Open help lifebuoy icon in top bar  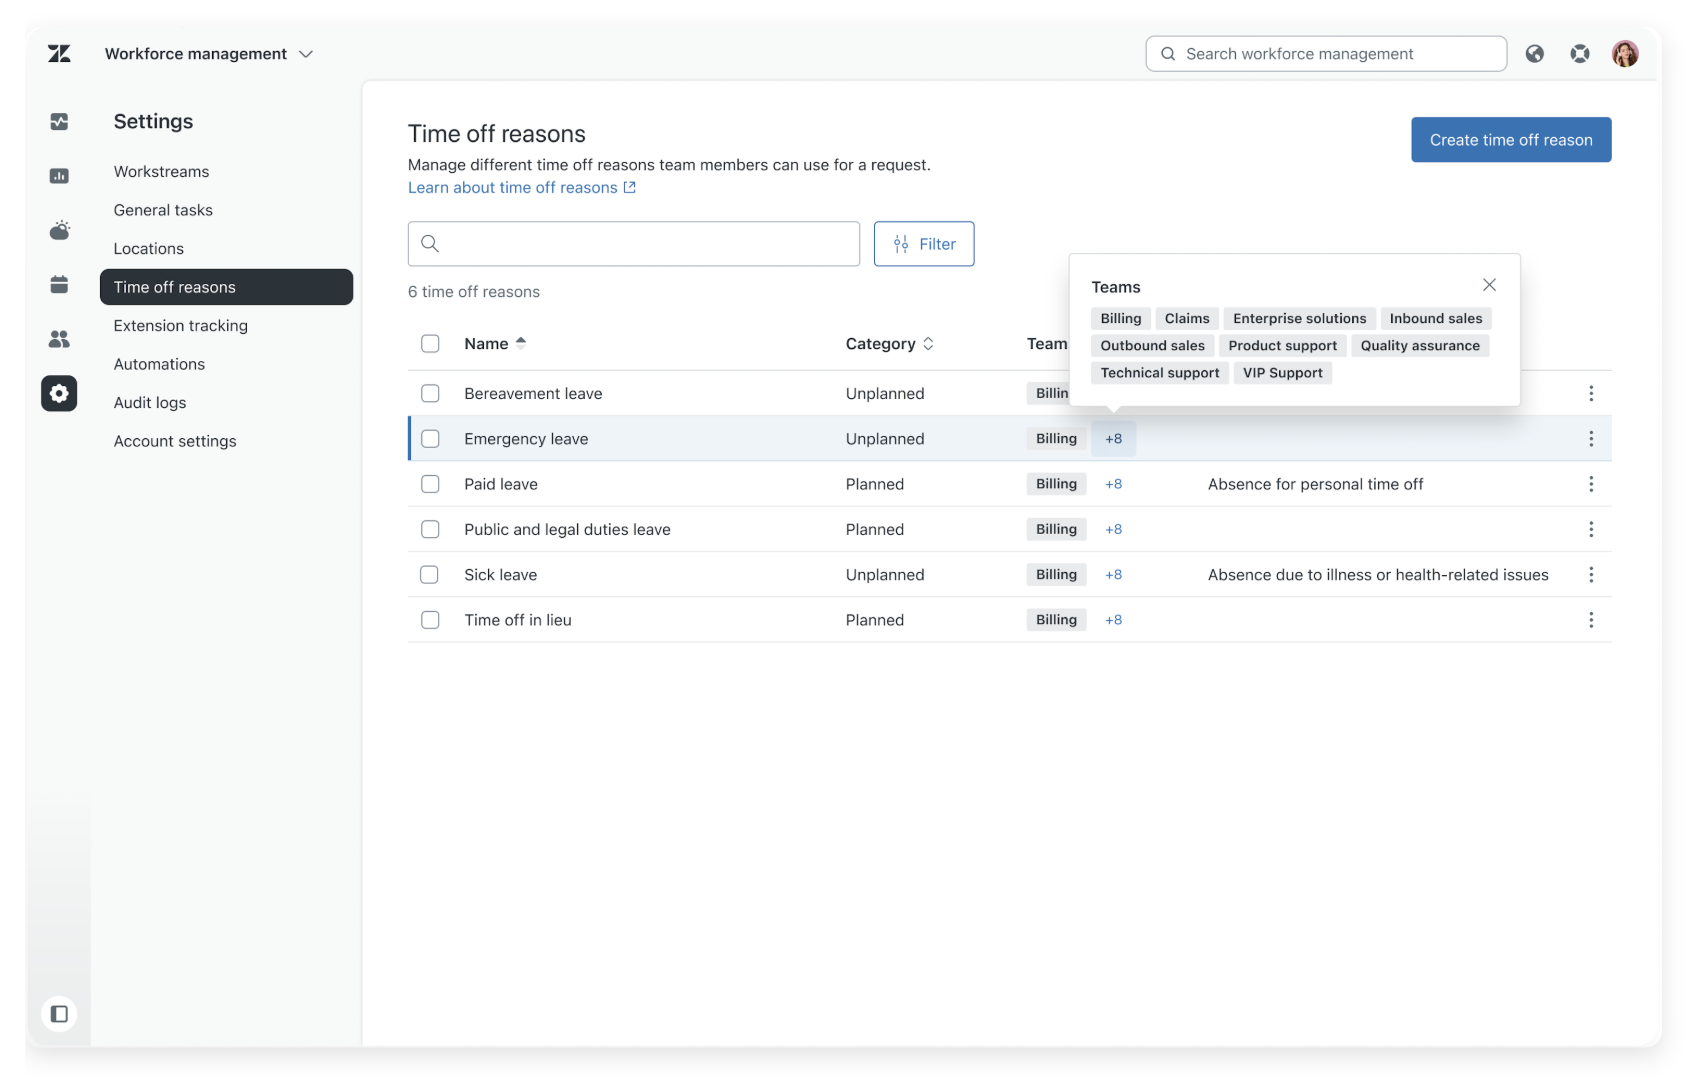tap(1580, 54)
